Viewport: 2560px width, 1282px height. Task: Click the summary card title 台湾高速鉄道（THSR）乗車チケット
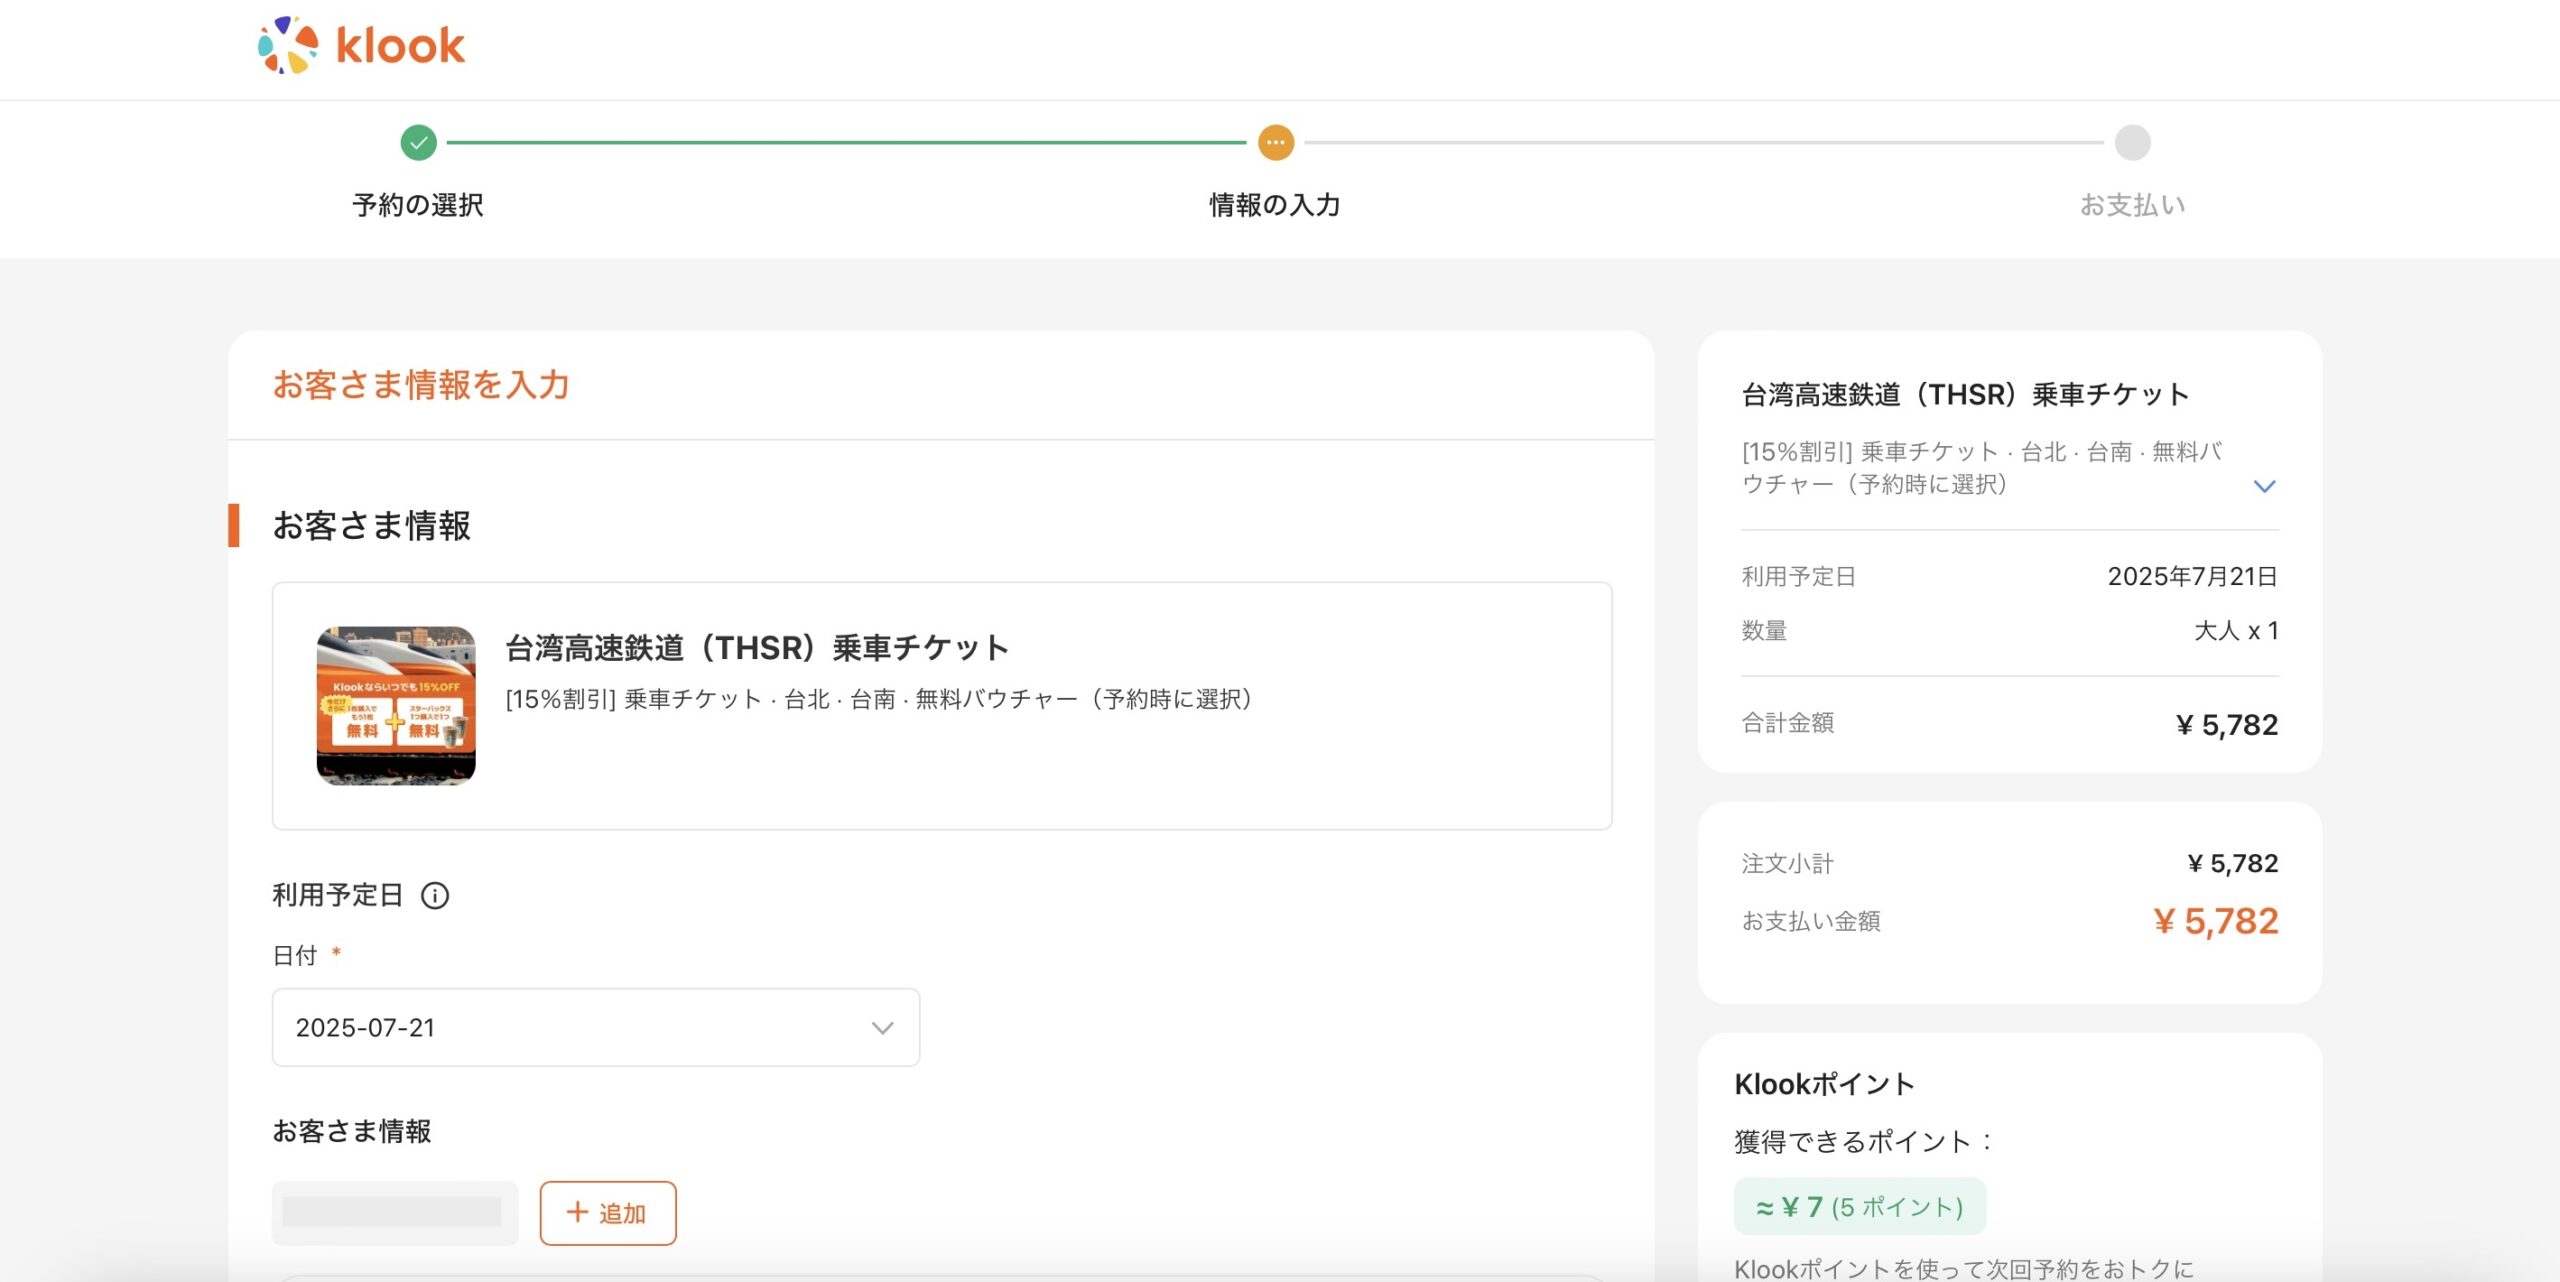pos(1965,395)
